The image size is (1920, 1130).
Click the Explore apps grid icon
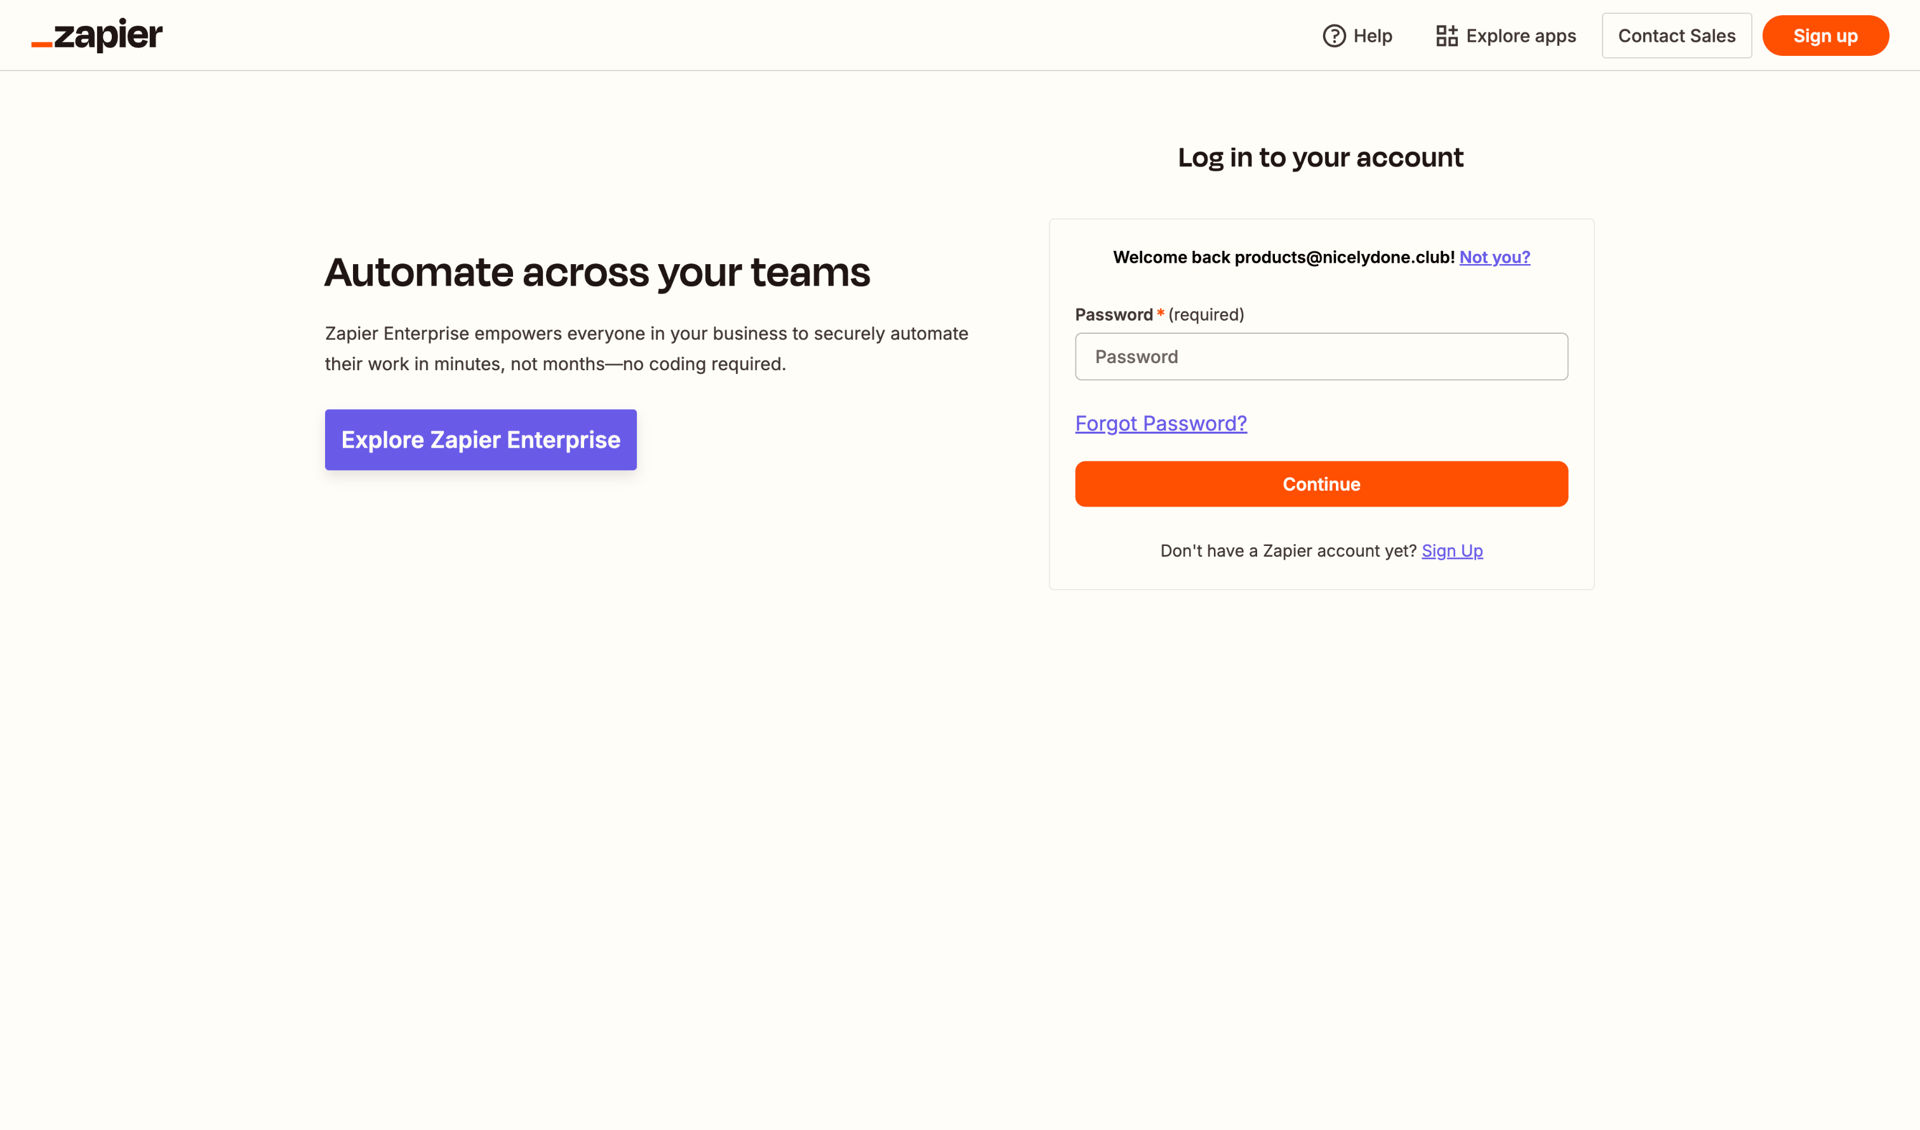click(x=1446, y=35)
